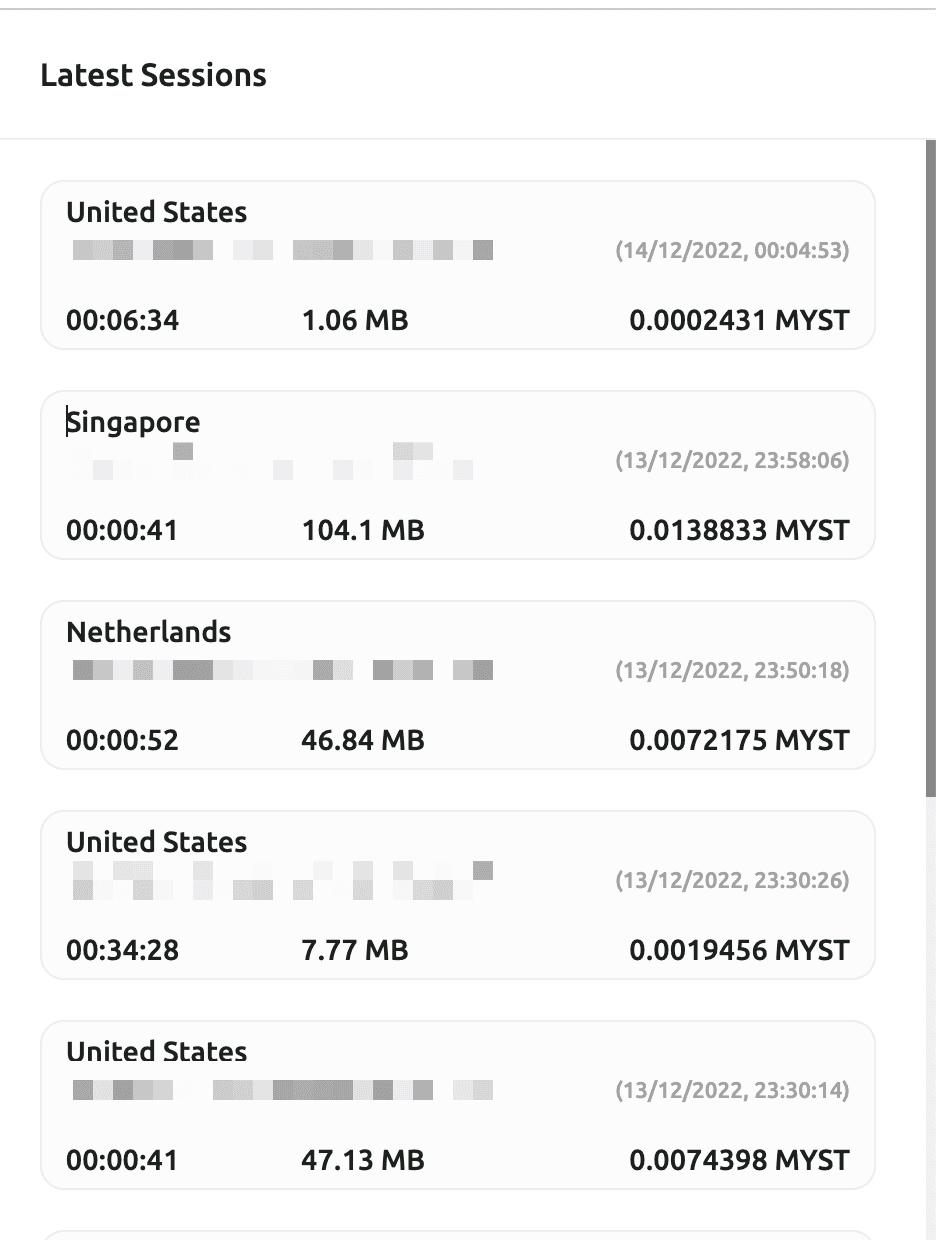Click the Latest Sessions heading
The image size is (936, 1240).
tap(153, 76)
